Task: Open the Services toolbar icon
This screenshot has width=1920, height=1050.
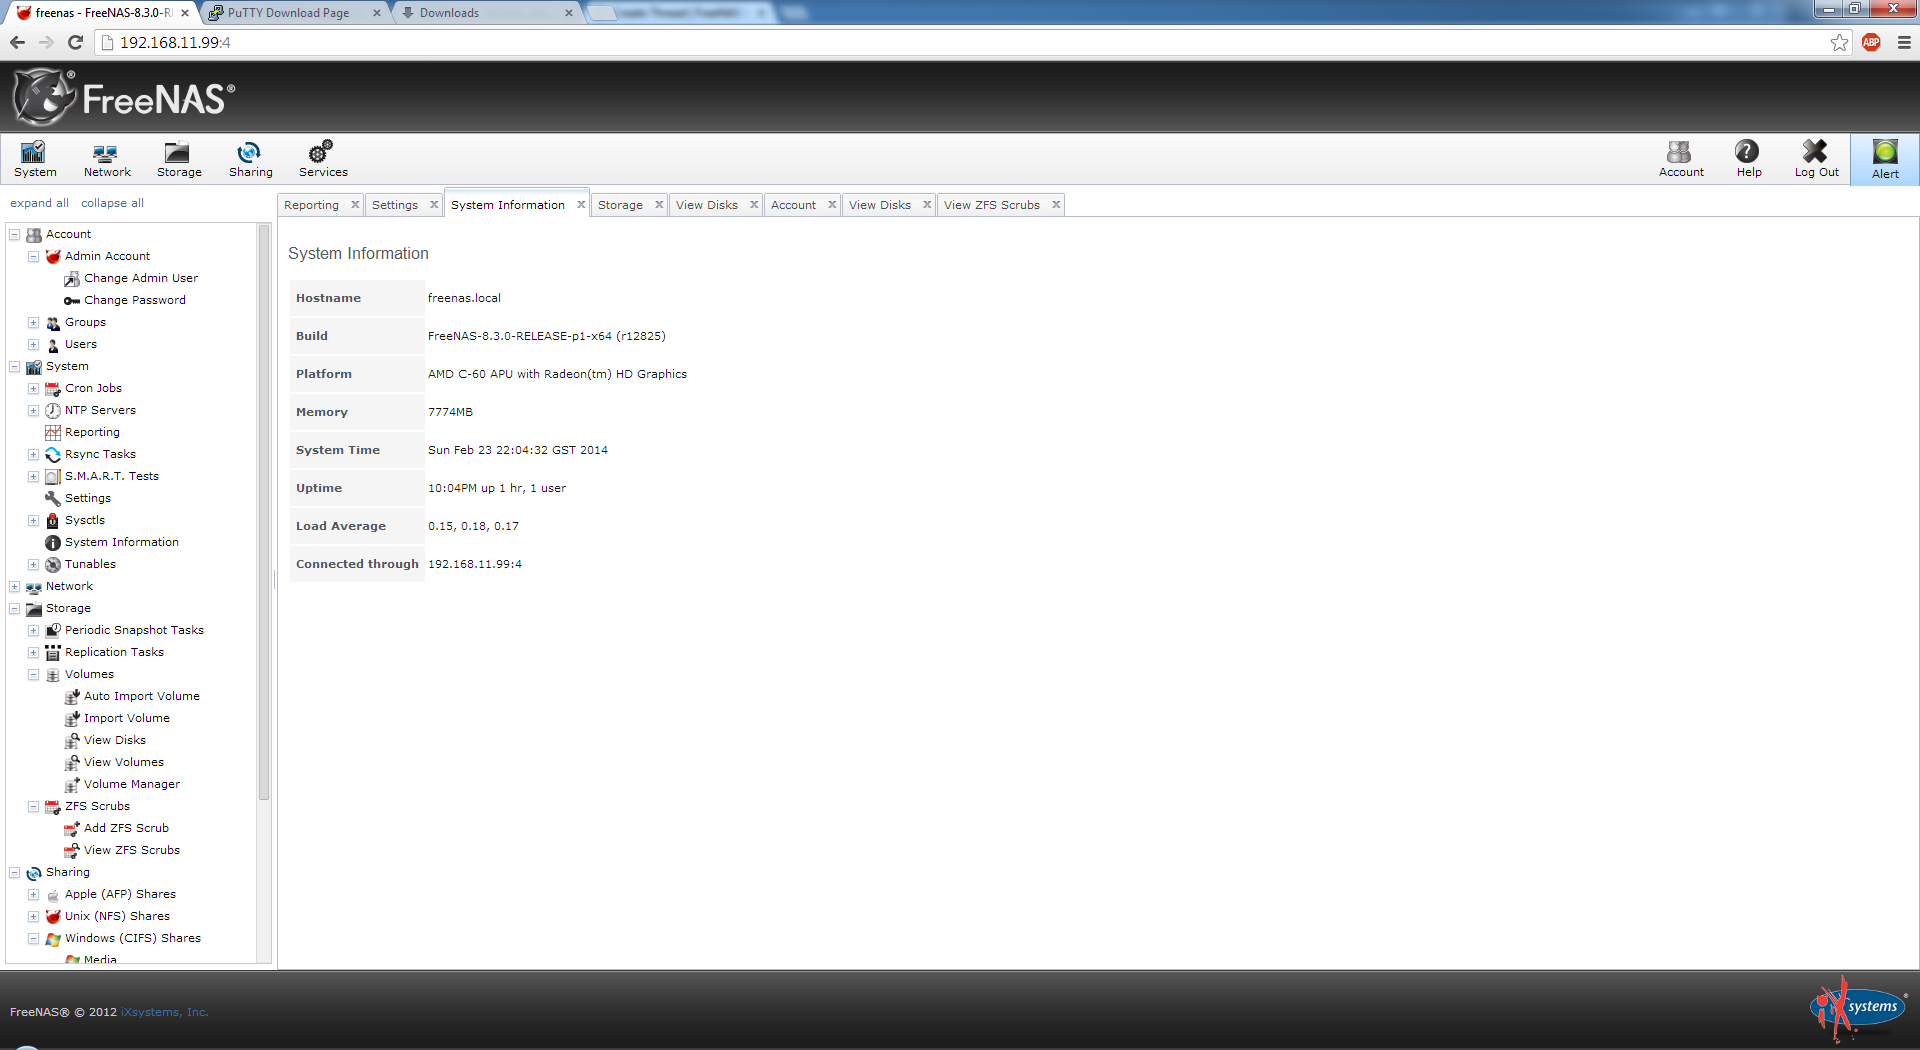Action: 323,159
